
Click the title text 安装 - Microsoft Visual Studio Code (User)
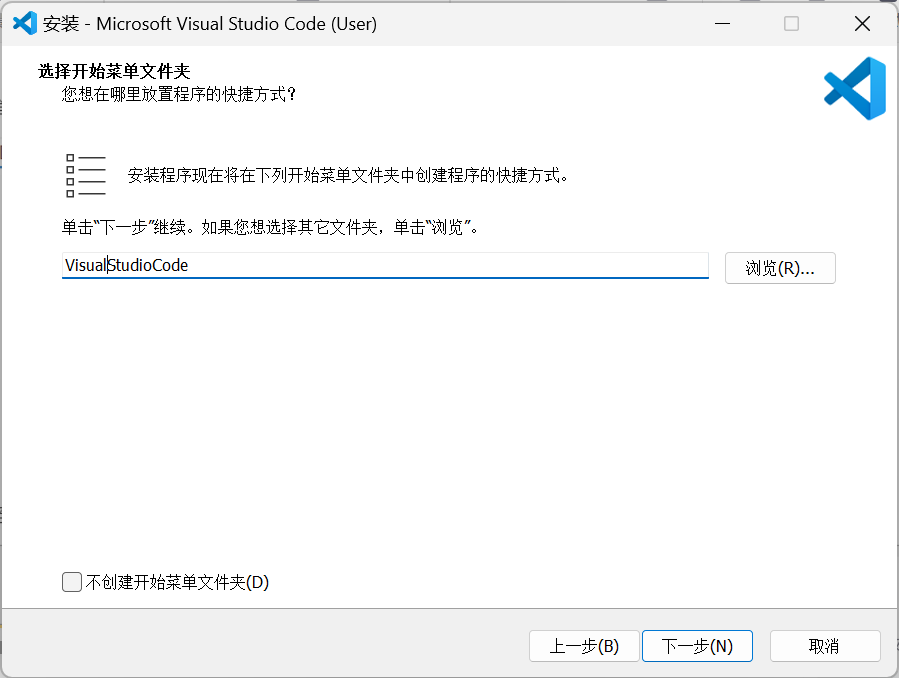(x=210, y=24)
